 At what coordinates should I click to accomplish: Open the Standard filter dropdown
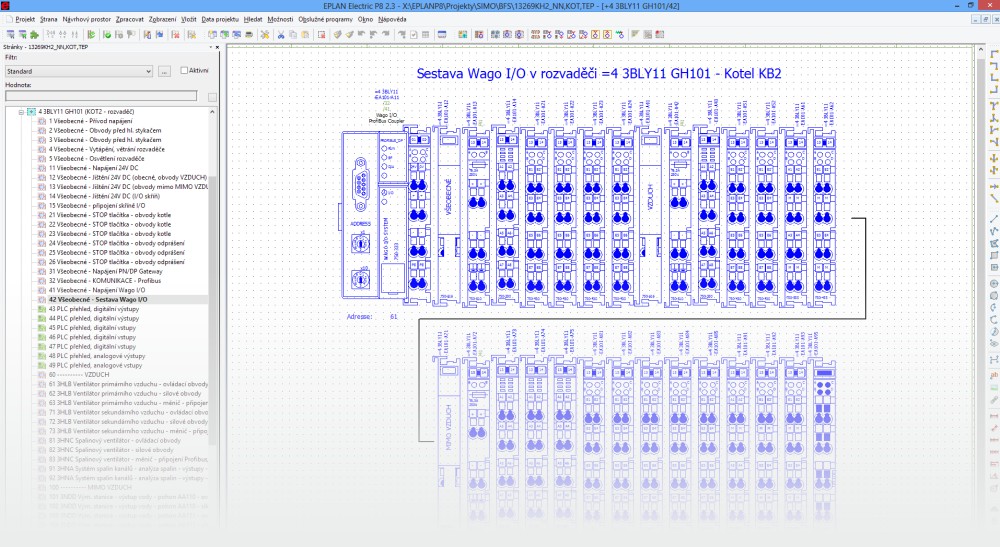pyautogui.click(x=79, y=71)
